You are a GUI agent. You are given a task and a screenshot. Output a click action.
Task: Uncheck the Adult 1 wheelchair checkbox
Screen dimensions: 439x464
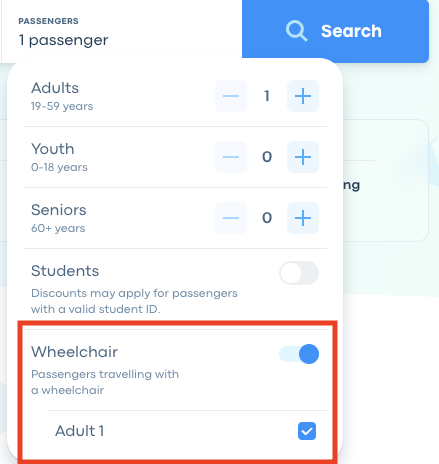[307, 431]
